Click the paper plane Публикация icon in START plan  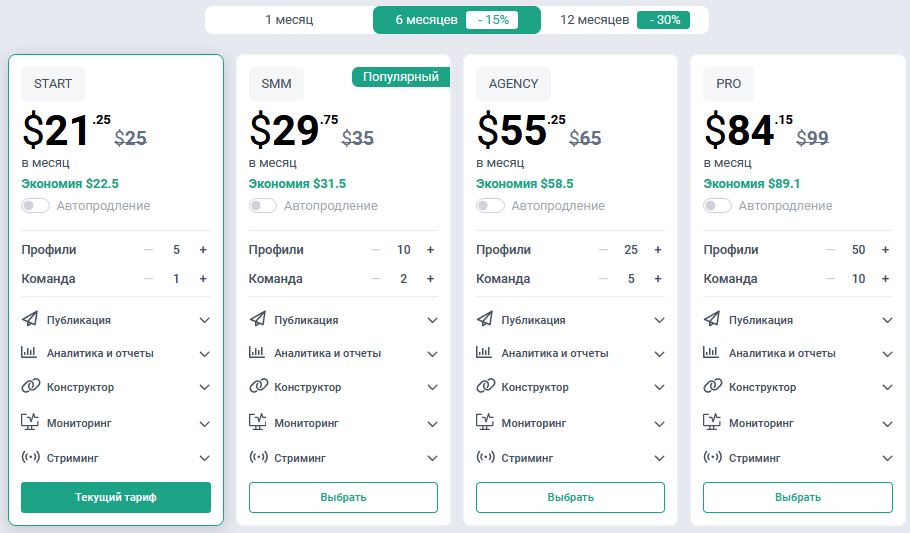[x=30, y=320]
